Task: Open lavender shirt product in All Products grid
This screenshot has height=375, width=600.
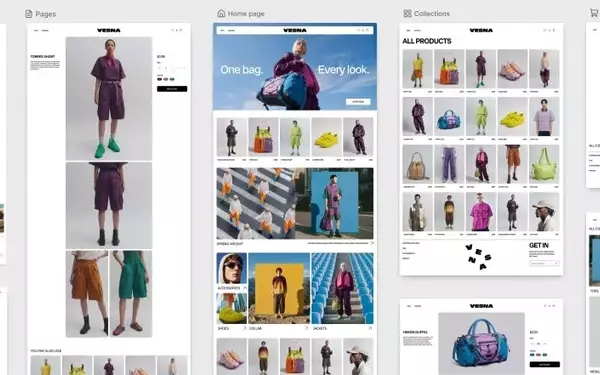Action: click(544, 117)
